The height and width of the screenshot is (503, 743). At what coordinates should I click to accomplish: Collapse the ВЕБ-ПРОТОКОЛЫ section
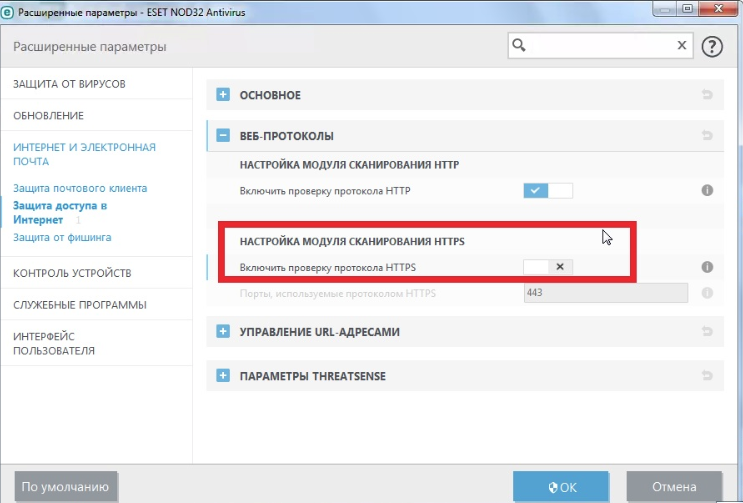(x=223, y=135)
